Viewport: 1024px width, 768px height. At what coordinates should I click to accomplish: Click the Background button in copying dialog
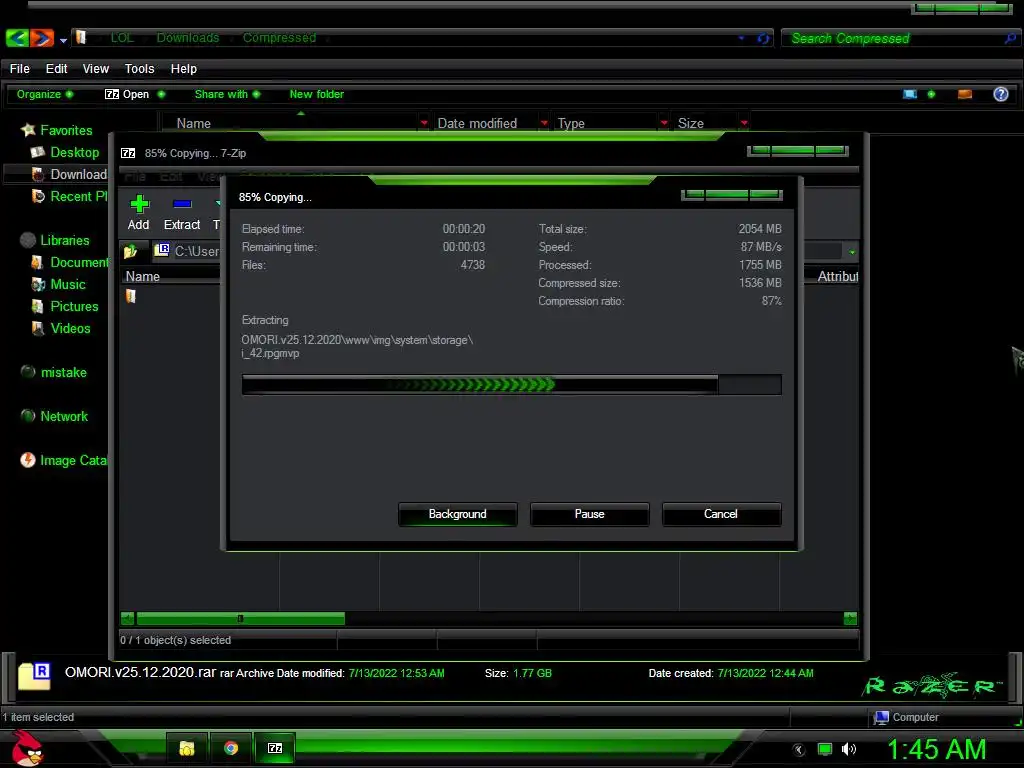click(457, 514)
